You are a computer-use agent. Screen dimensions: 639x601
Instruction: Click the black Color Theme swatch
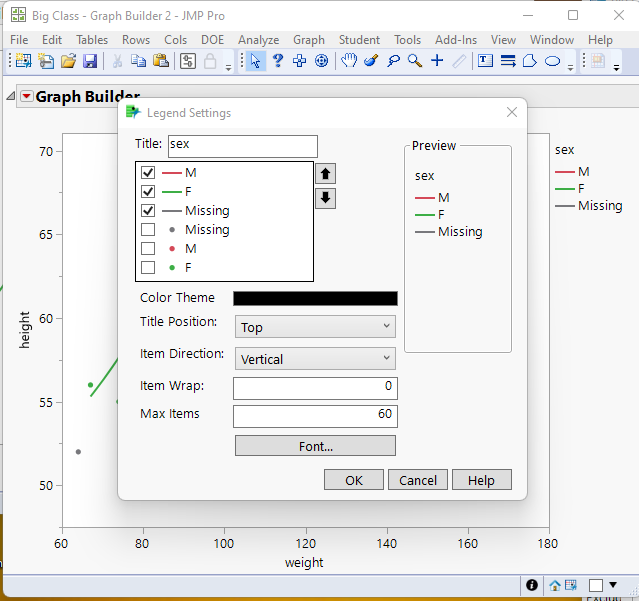(x=315, y=298)
